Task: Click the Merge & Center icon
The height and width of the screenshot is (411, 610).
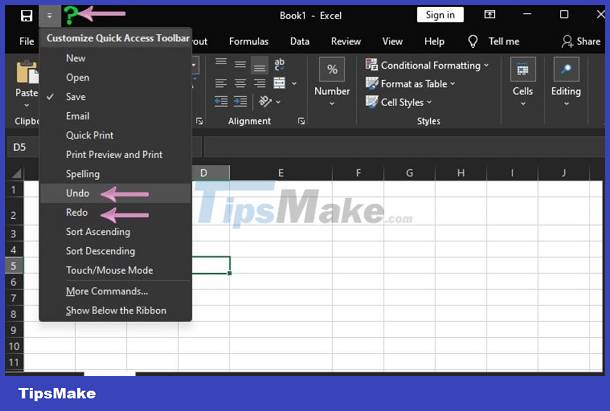Action: pos(279,83)
